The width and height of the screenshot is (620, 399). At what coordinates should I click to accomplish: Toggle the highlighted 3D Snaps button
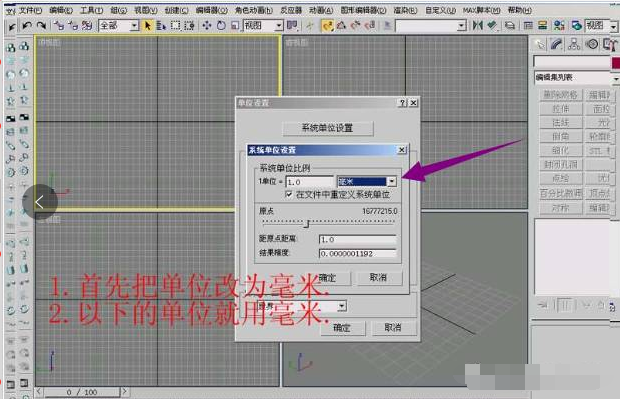pos(327,26)
